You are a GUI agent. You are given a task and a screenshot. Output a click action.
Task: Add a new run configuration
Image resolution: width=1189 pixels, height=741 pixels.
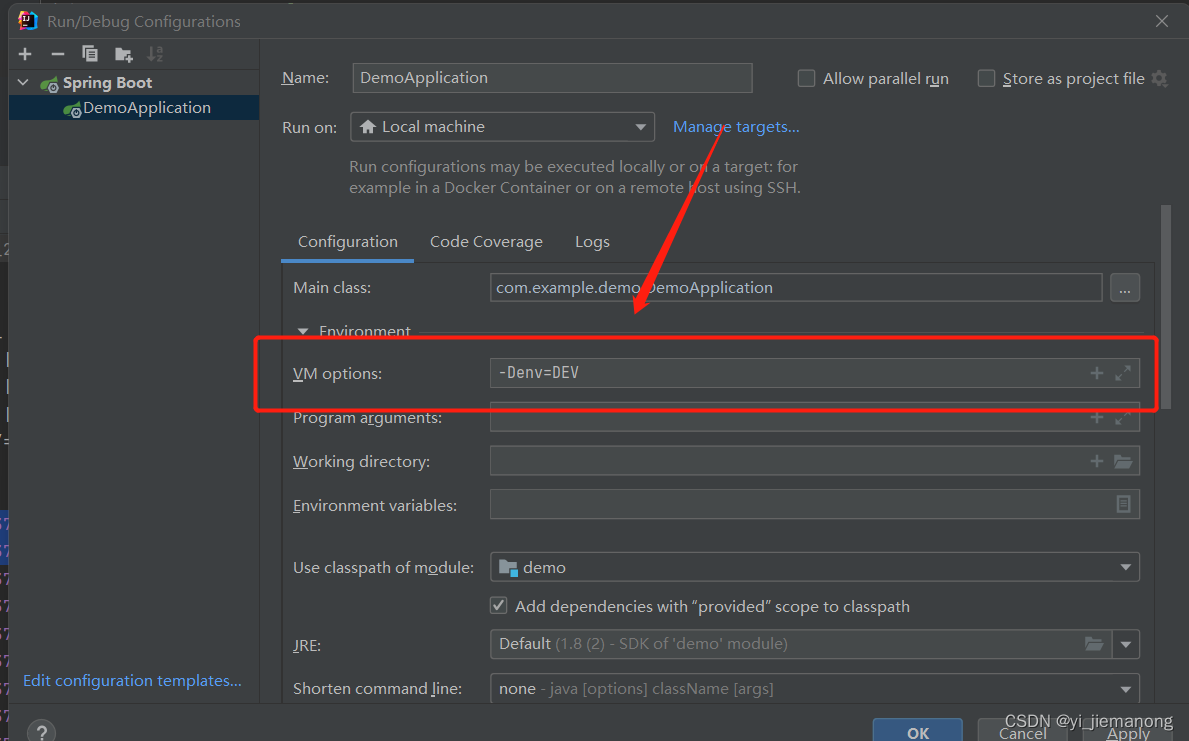[x=24, y=53]
